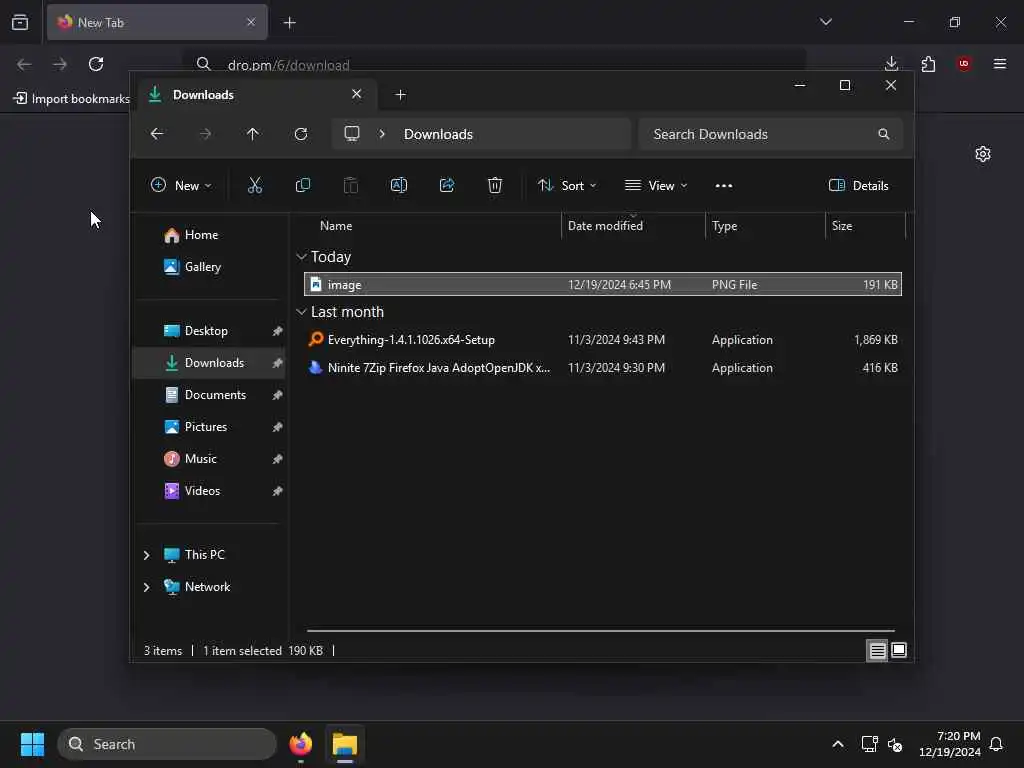Select the image PNG file row
1024x768 pixels.
pos(602,285)
